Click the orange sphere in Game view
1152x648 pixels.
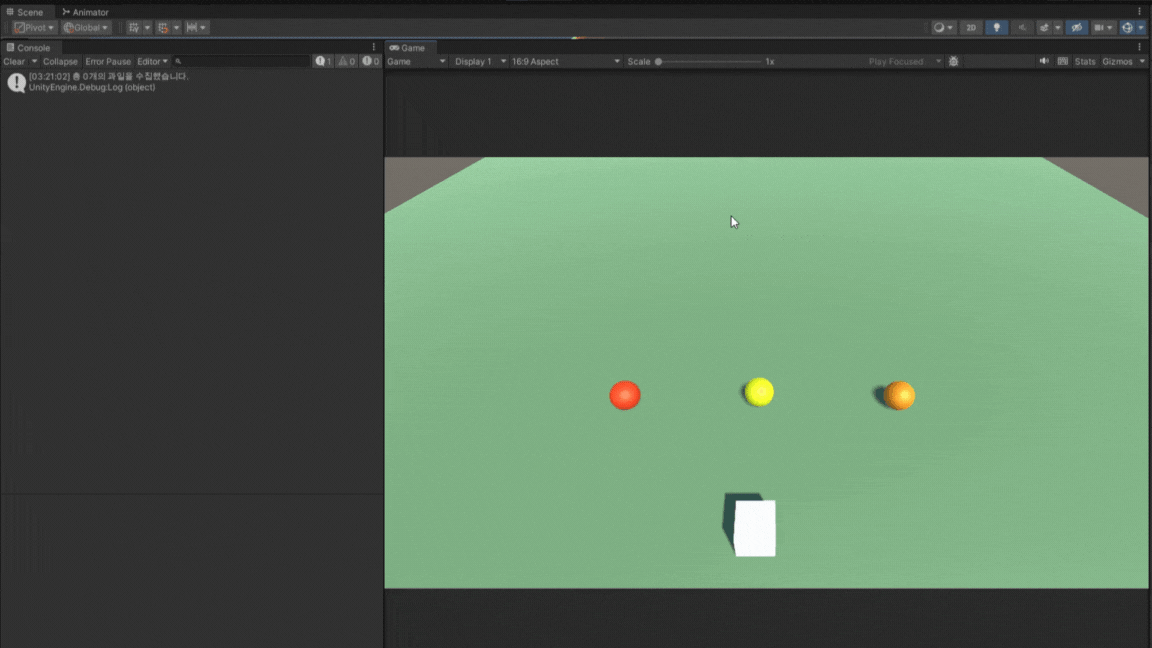point(899,395)
